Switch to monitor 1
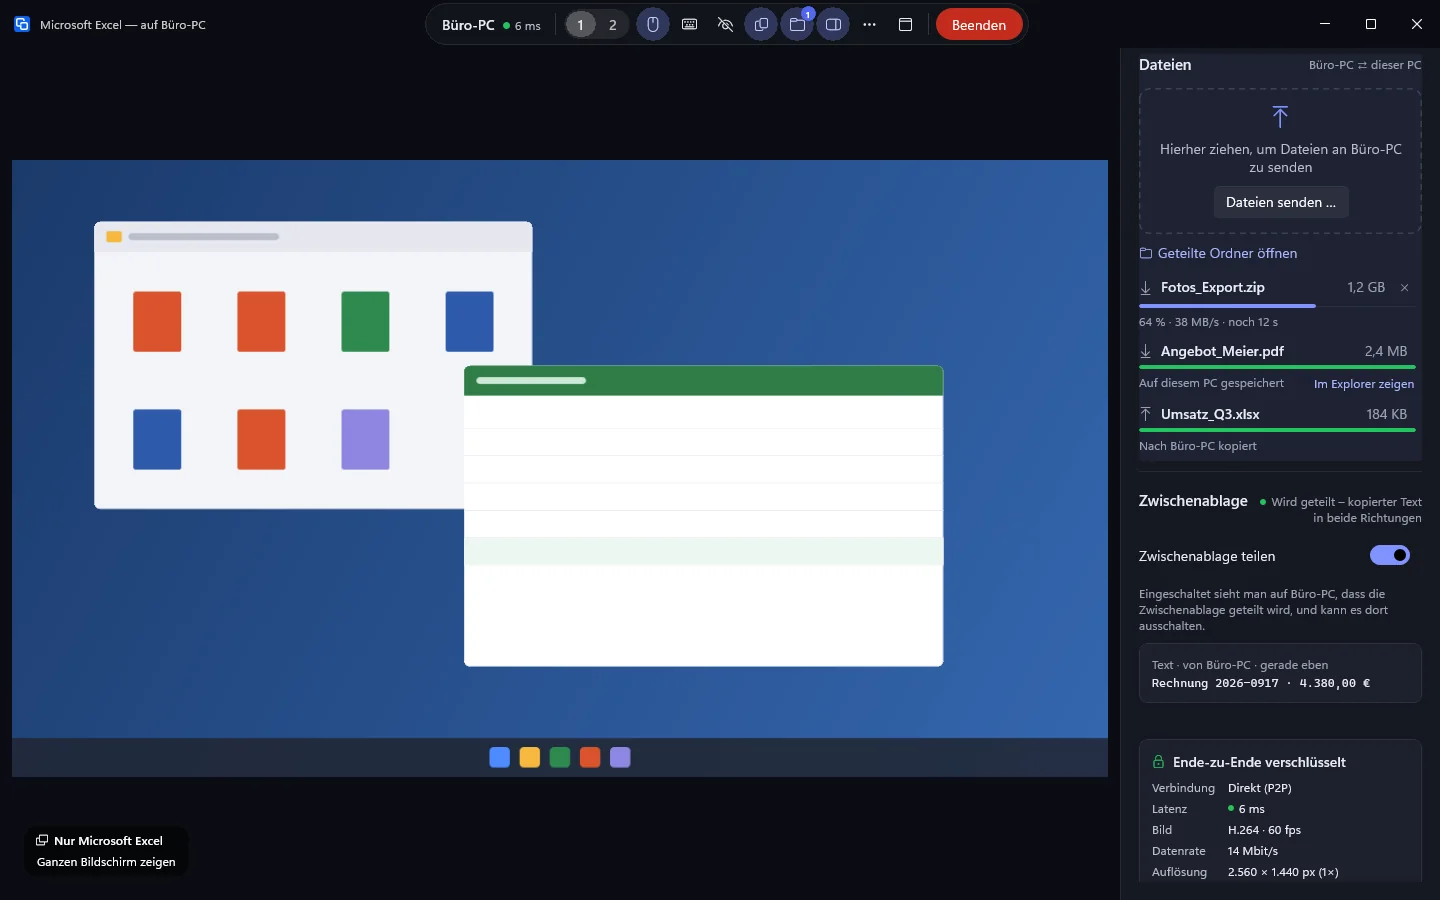The width and height of the screenshot is (1440, 900). coord(580,25)
